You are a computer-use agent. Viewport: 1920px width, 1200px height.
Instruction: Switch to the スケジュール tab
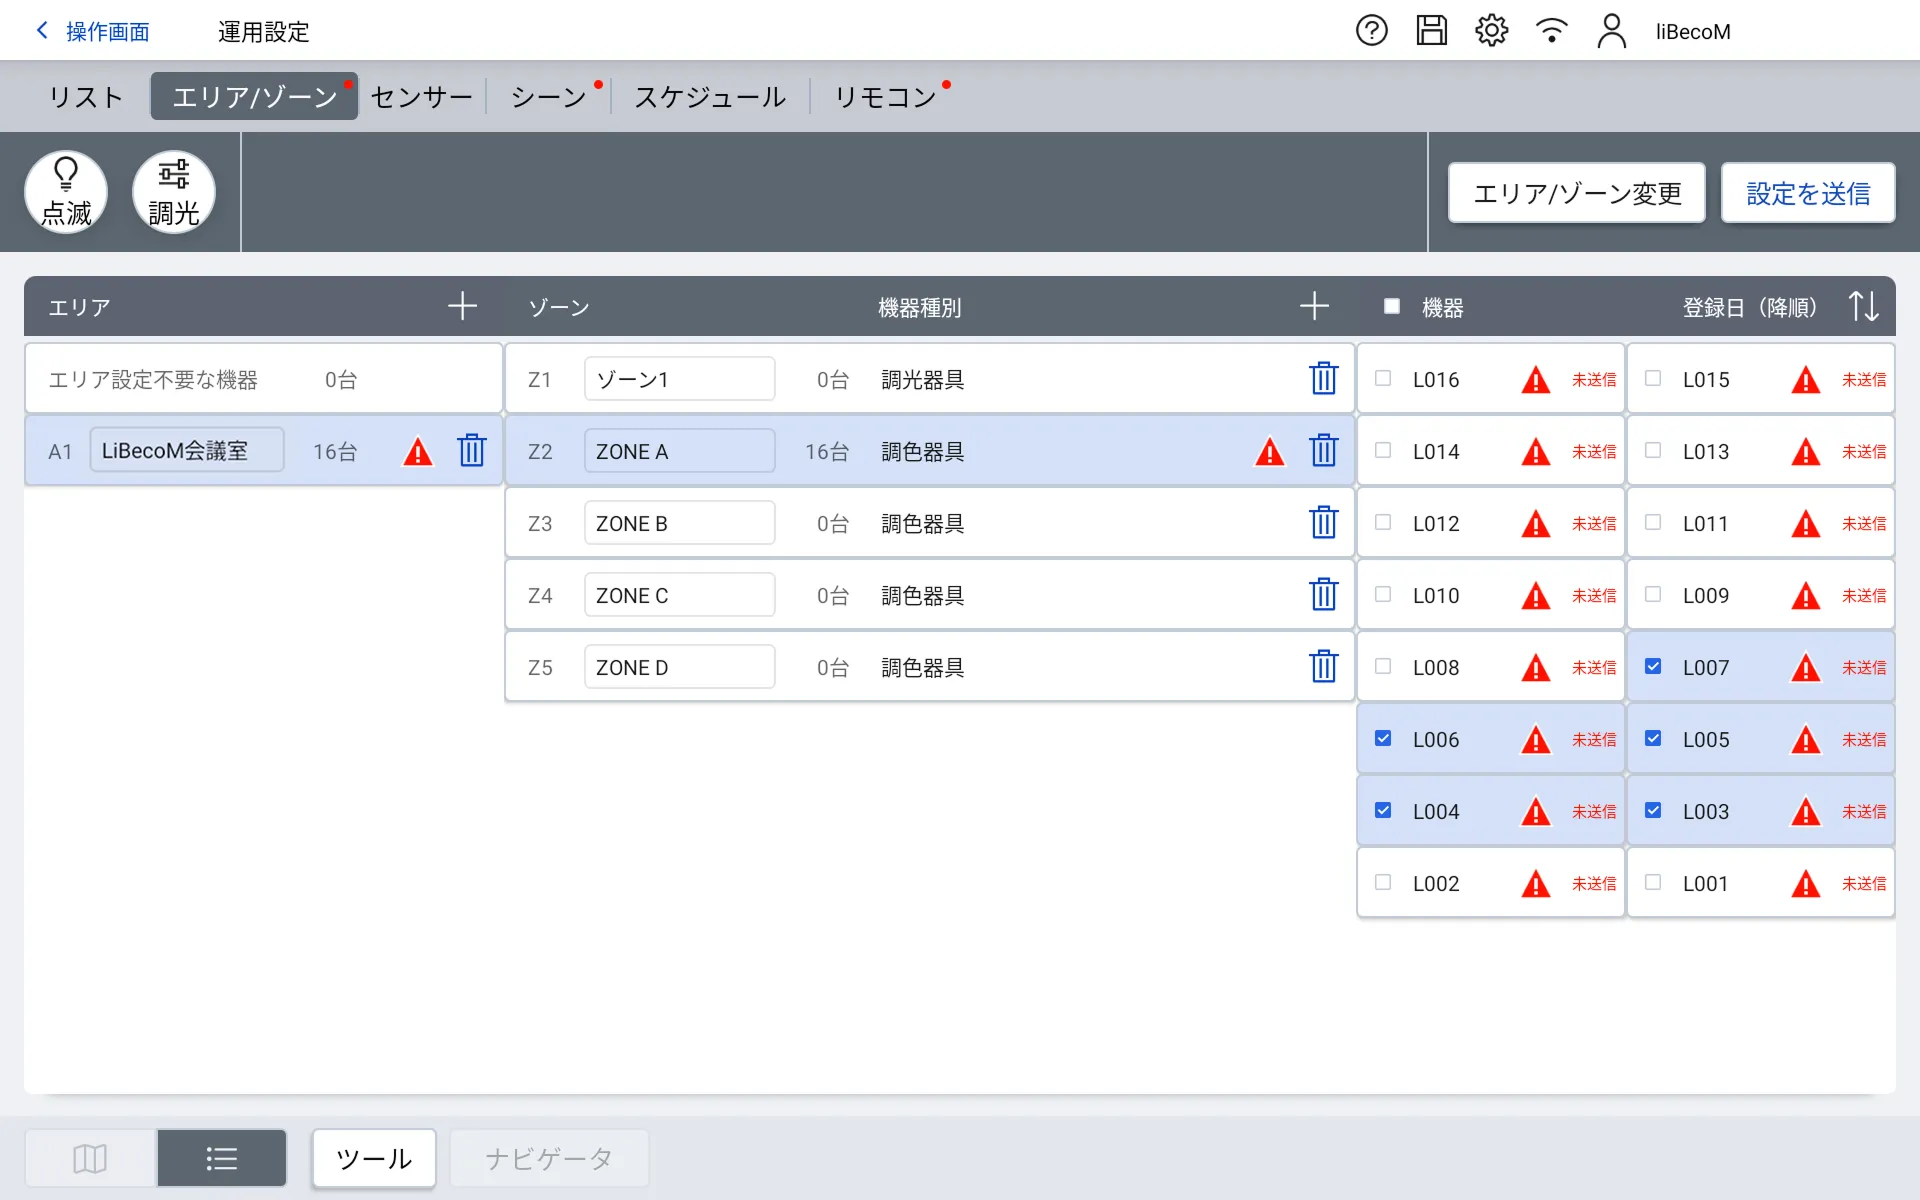[x=710, y=97]
